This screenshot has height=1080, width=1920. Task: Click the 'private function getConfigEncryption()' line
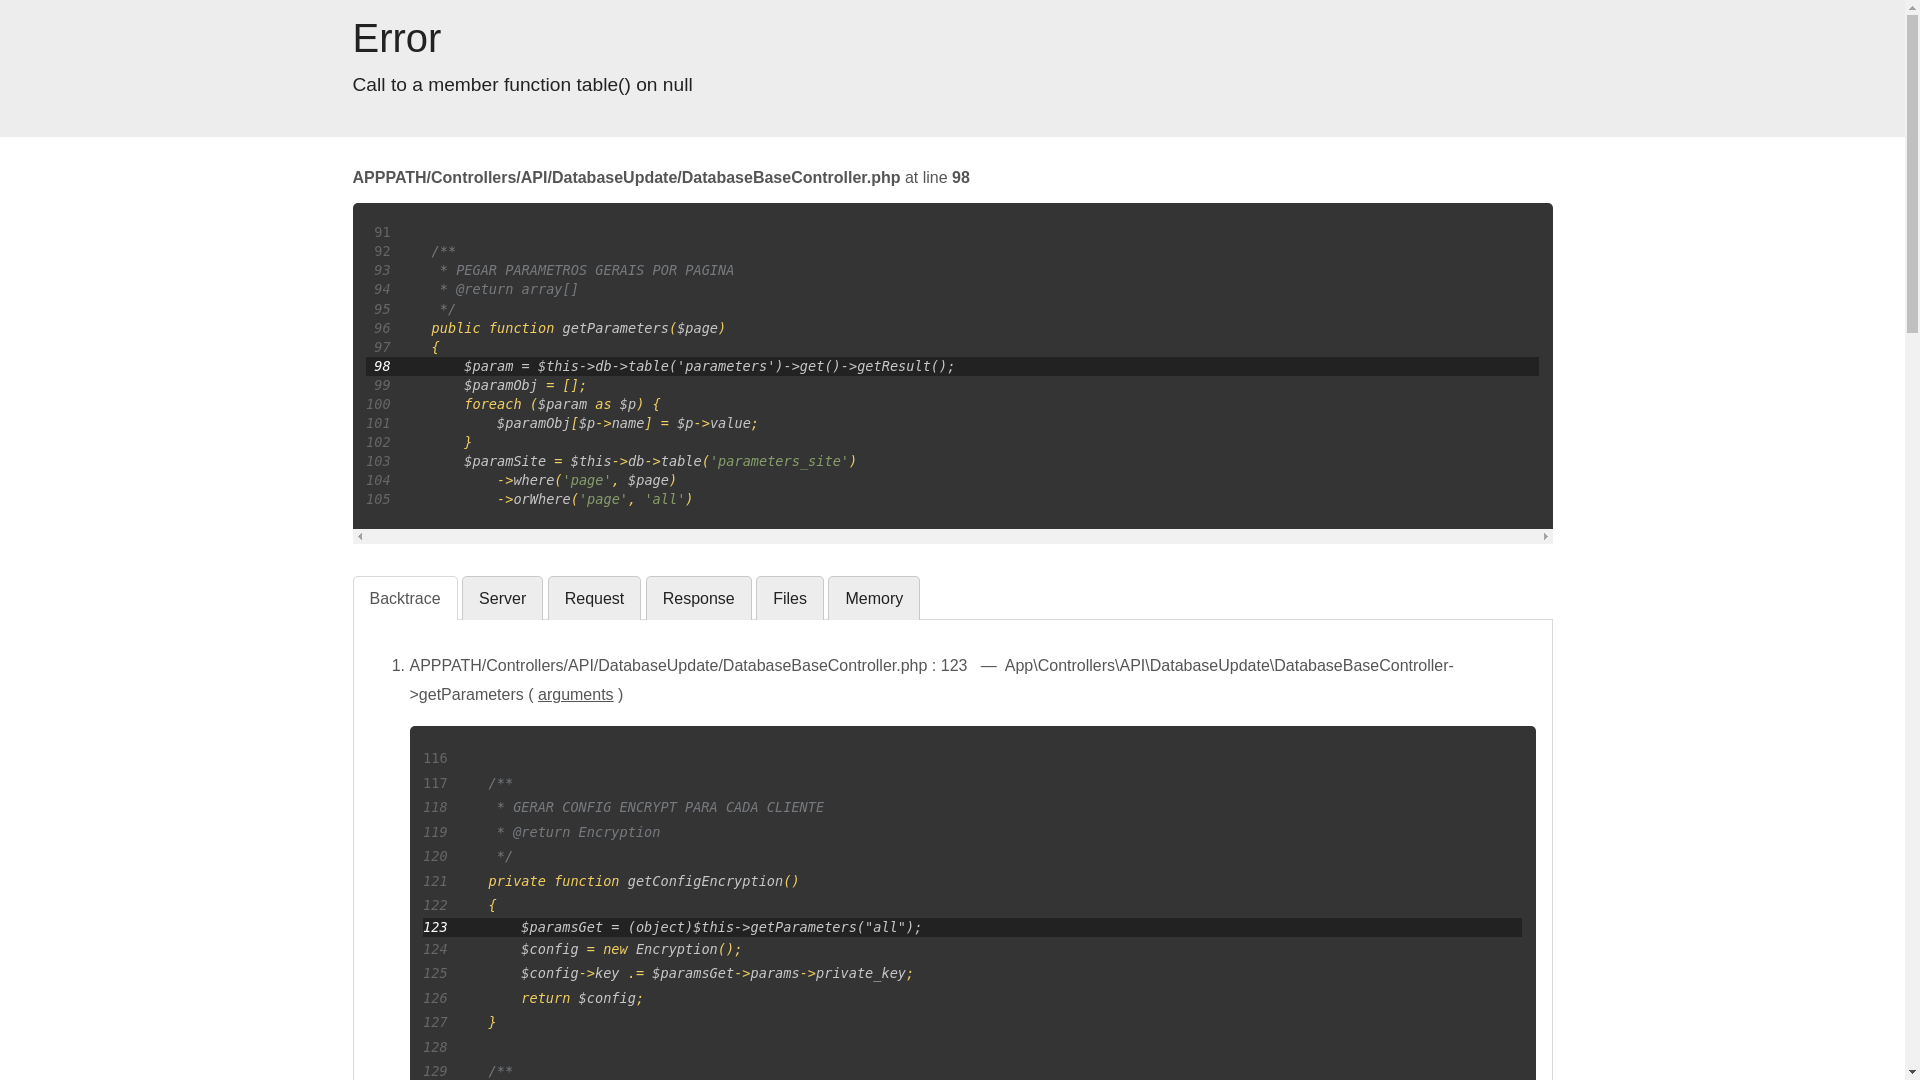pos(643,881)
